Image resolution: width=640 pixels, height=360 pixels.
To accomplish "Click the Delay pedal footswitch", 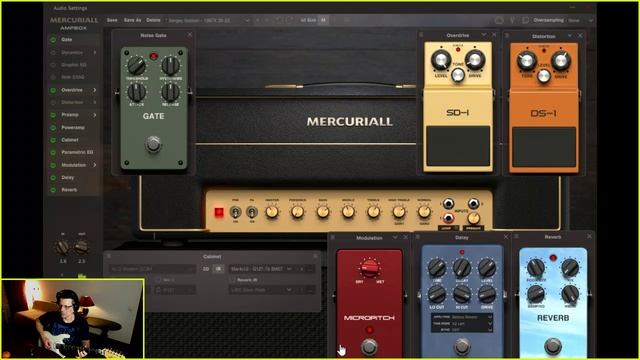I will pyautogui.click(x=462, y=347).
